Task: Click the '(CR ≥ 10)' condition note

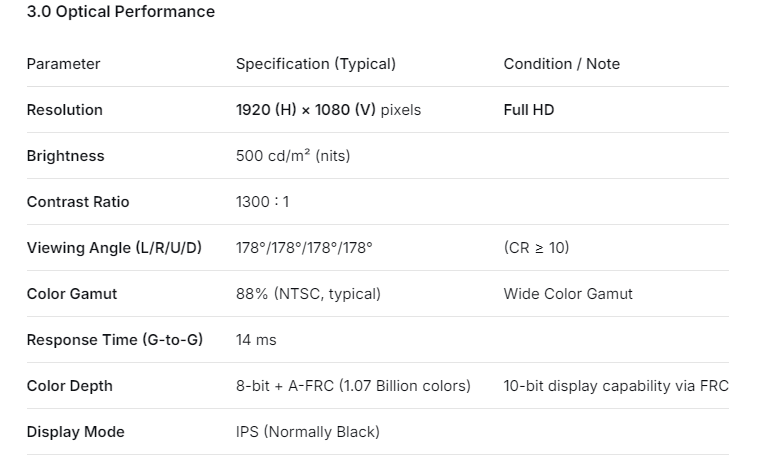Action: pyautogui.click(x=536, y=248)
